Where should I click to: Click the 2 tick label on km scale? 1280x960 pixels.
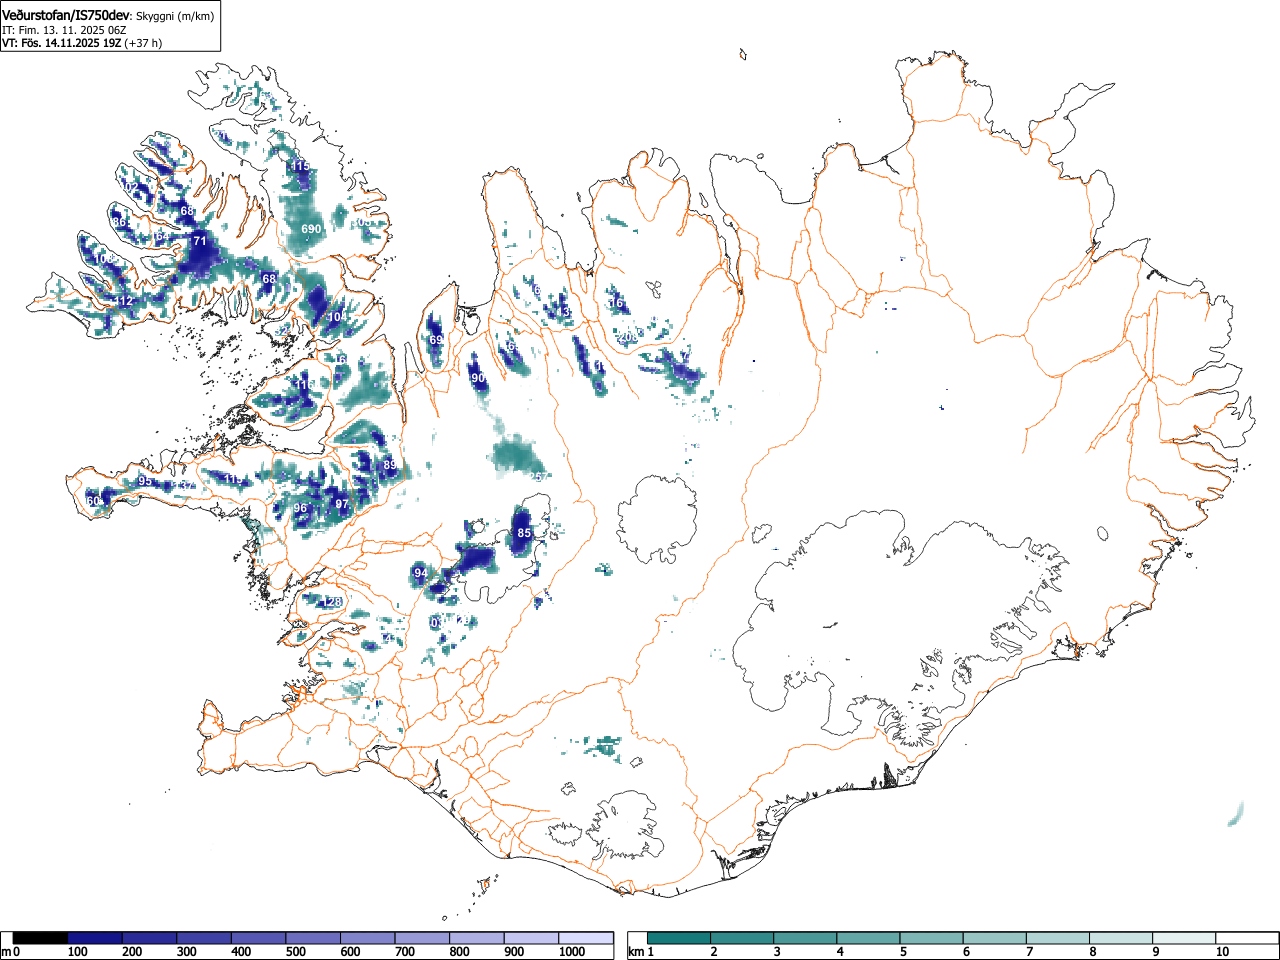pyautogui.click(x=713, y=952)
